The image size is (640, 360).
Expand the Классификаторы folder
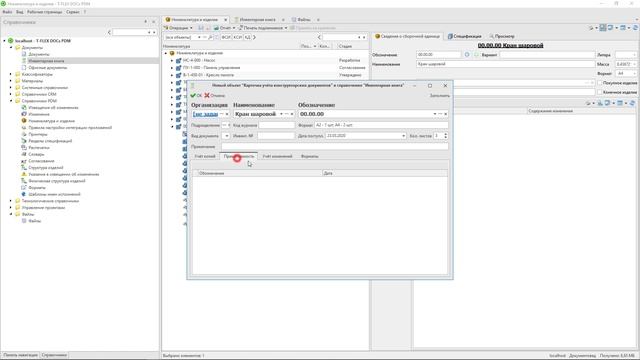click(x=11, y=74)
